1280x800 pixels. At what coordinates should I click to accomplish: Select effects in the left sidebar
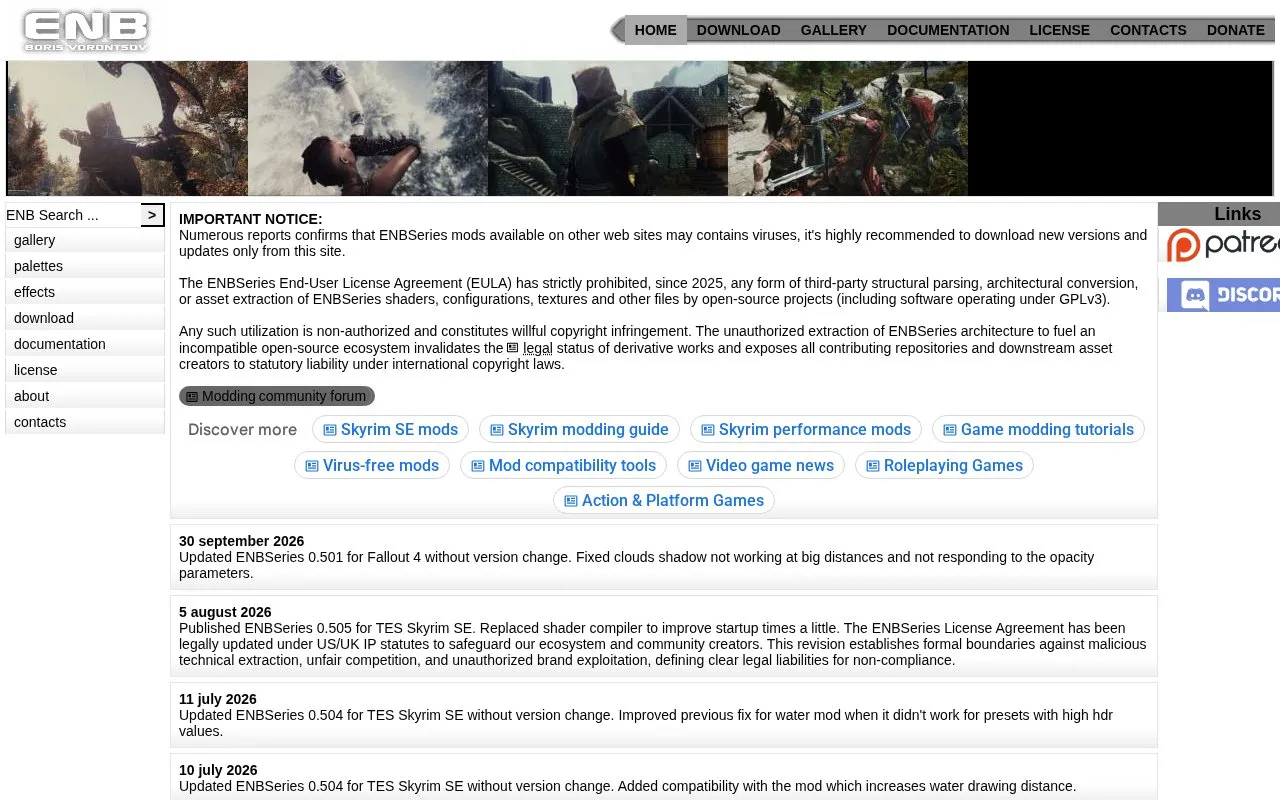point(85,292)
